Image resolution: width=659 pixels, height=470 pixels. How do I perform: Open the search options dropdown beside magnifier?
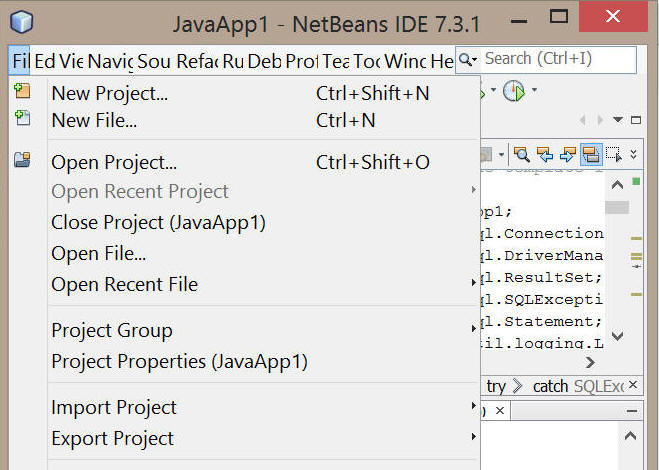468,60
